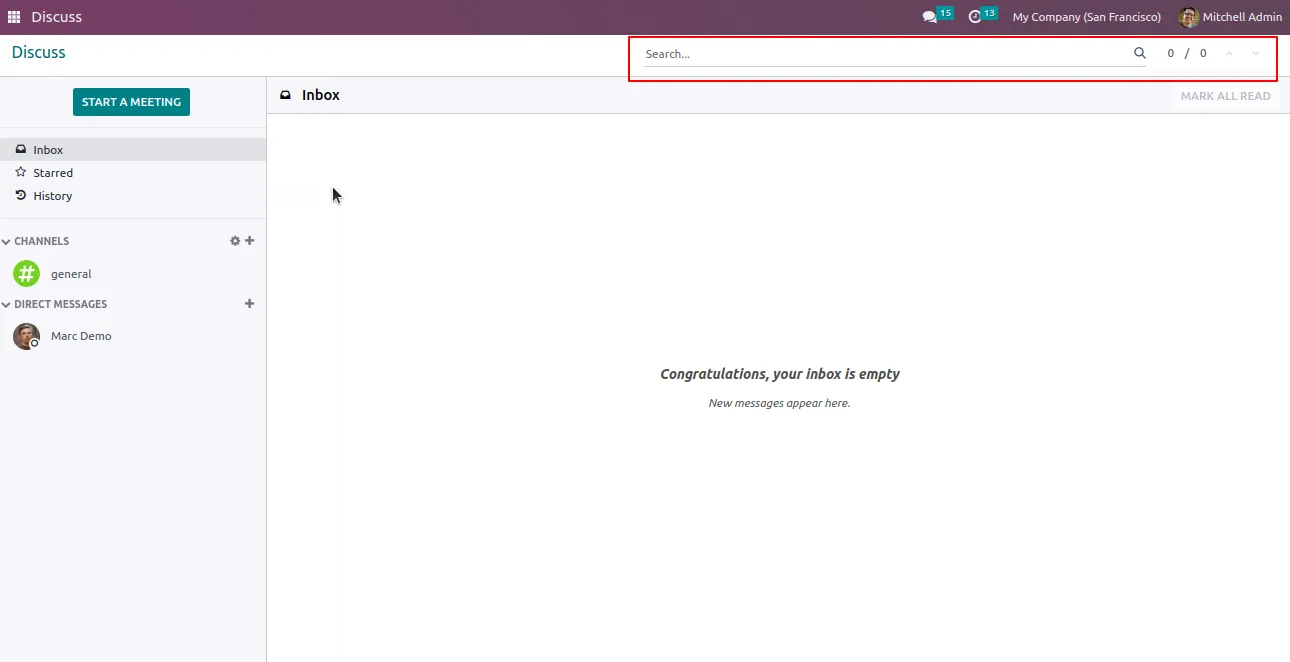Open My Company (San Francisco) switcher
Screen dimensions: 1290x662
pyautogui.click(x=1087, y=17)
